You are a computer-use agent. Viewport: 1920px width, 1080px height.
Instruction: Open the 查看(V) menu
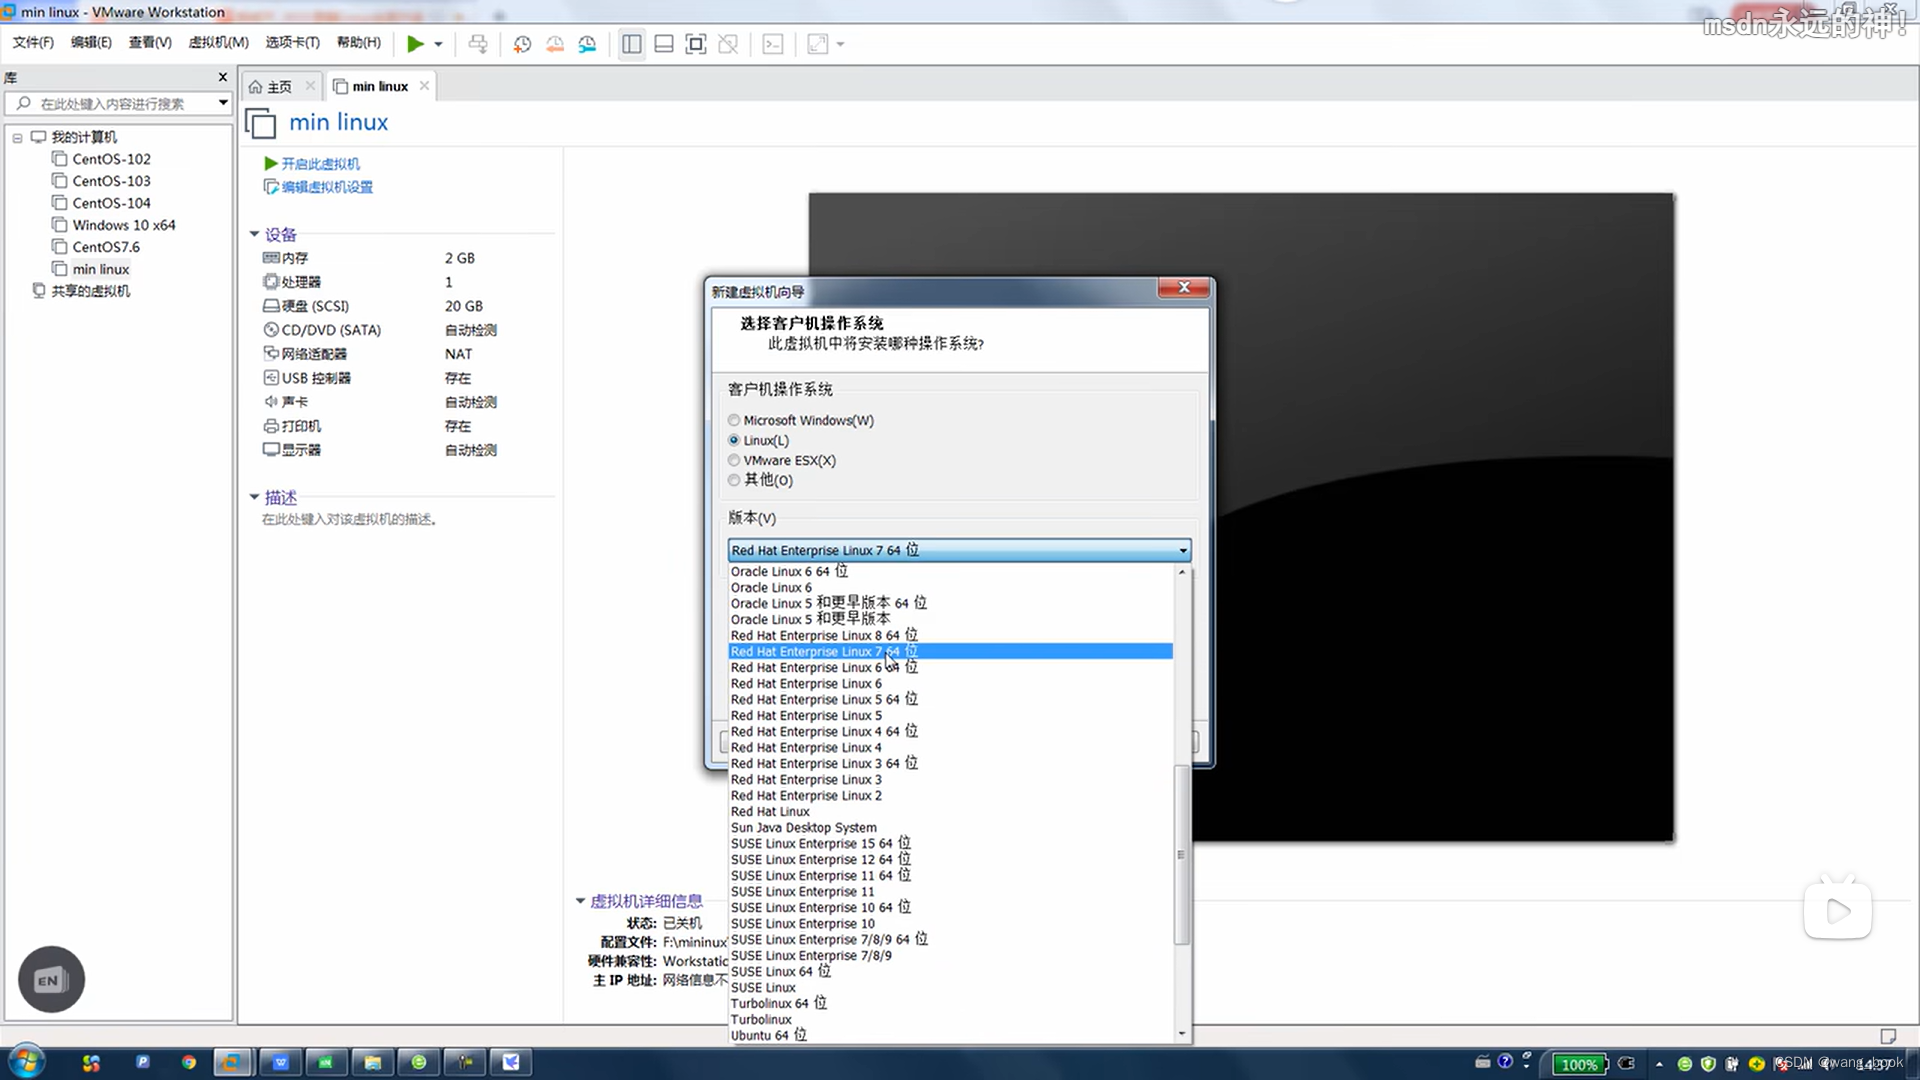(150, 42)
